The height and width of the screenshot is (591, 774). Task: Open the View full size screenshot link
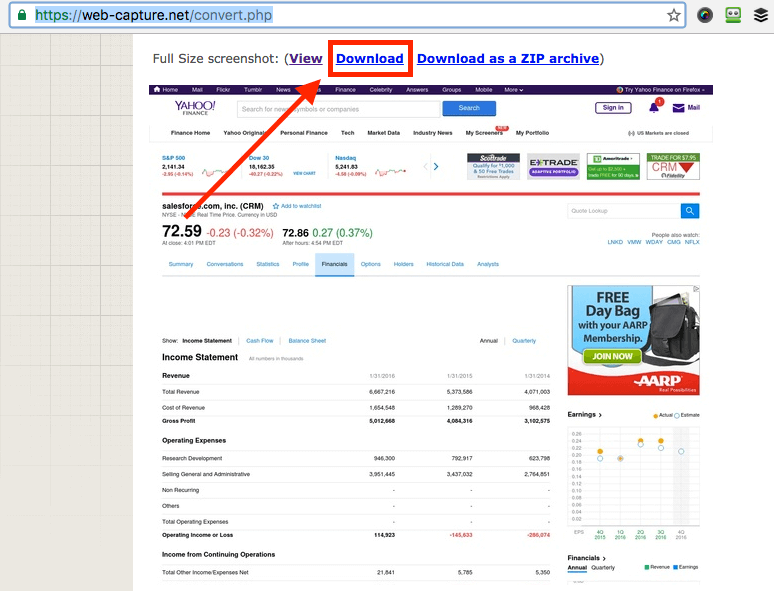tap(306, 58)
